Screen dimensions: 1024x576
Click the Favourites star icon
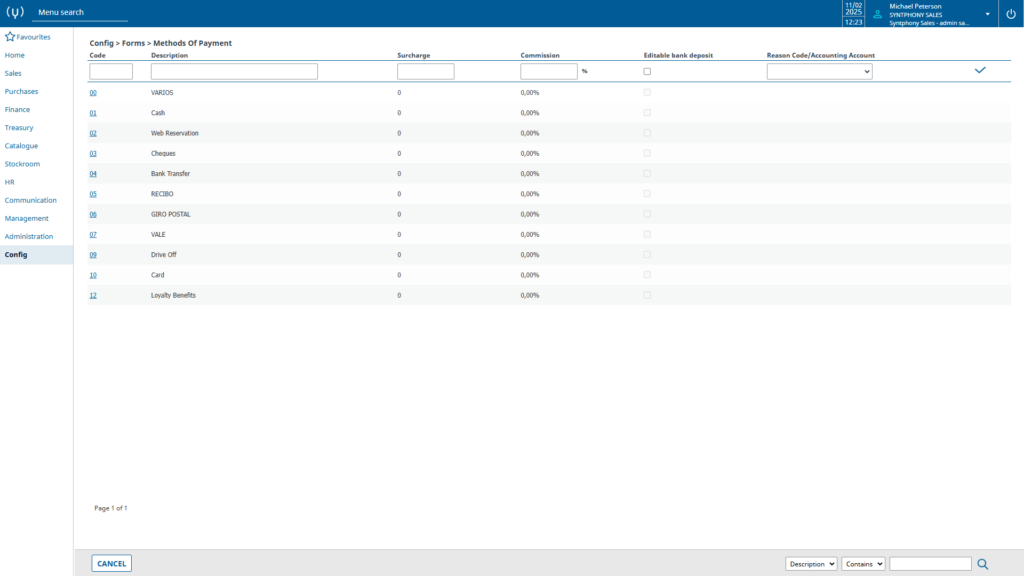[10, 37]
